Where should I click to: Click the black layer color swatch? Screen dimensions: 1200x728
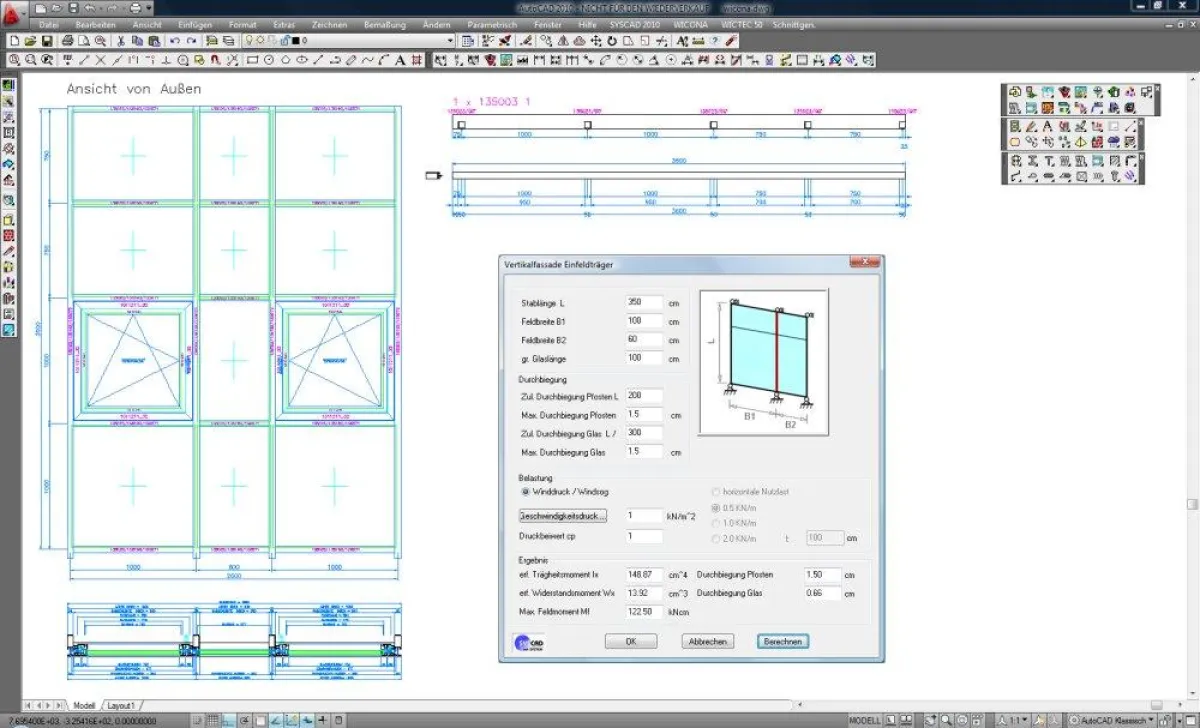[295, 41]
